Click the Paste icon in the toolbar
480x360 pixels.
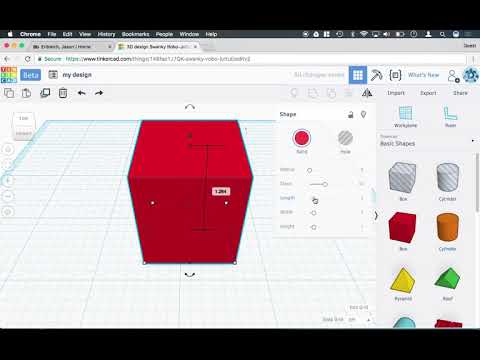(x=26, y=93)
